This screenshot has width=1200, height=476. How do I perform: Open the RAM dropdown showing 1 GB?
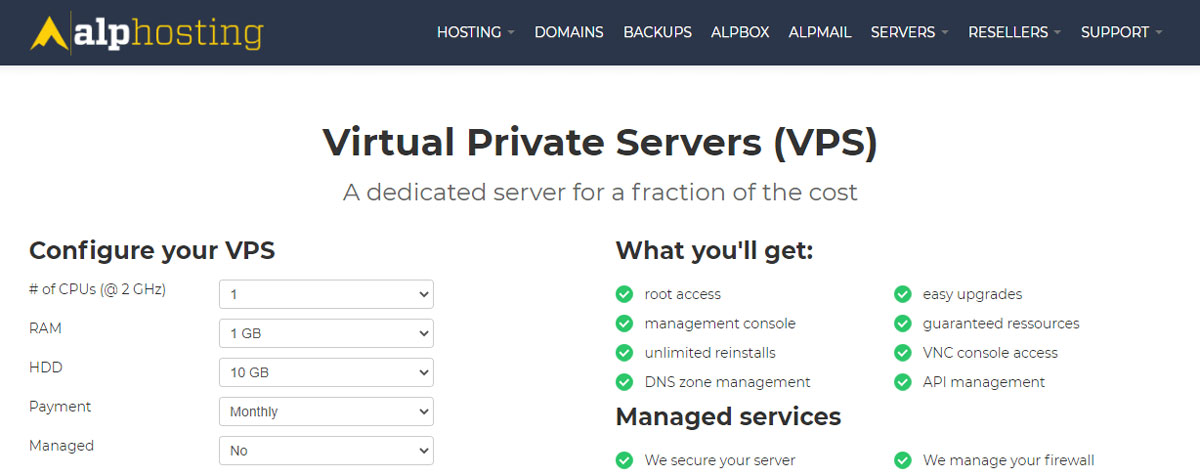(x=326, y=333)
